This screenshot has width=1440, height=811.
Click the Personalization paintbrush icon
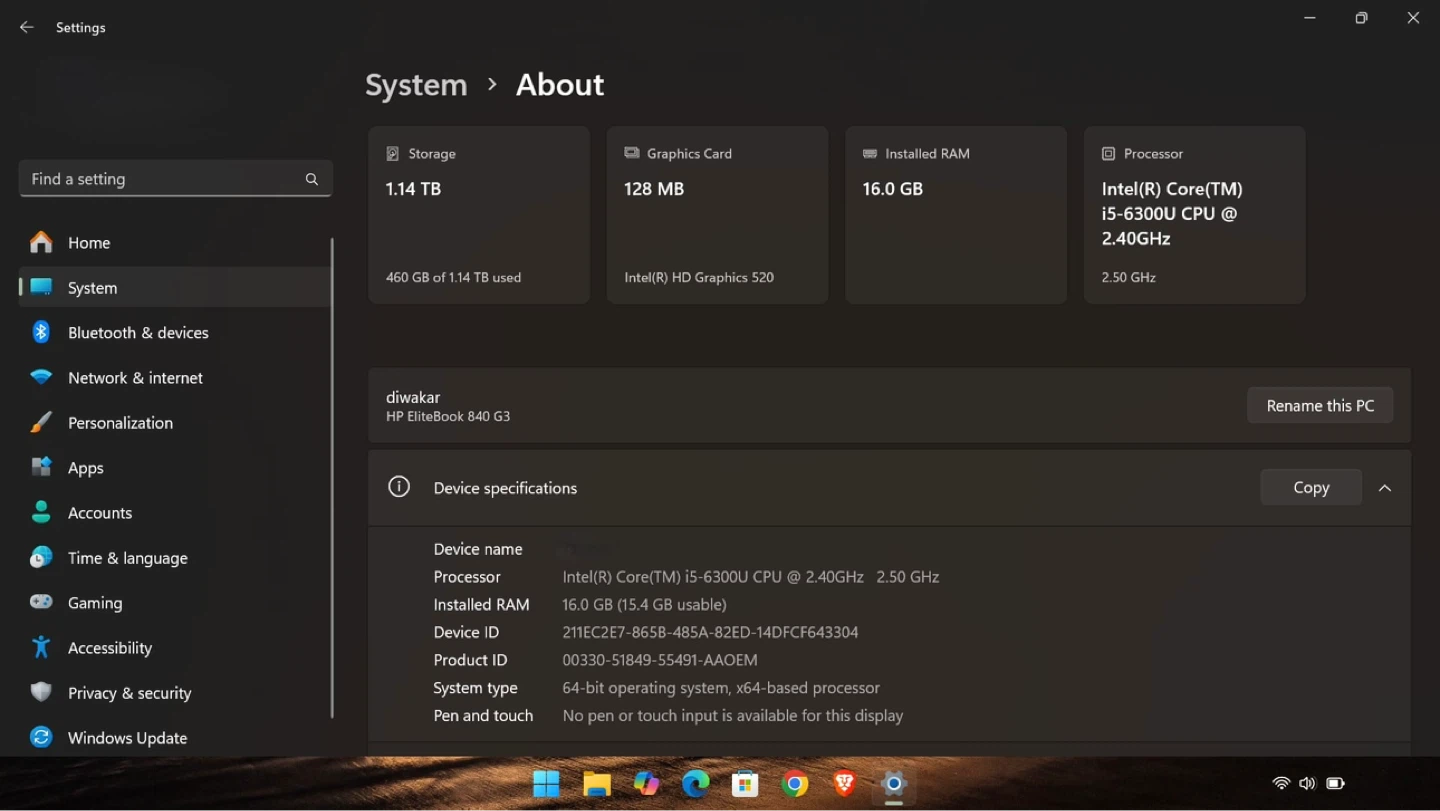(x=41, y=422)
